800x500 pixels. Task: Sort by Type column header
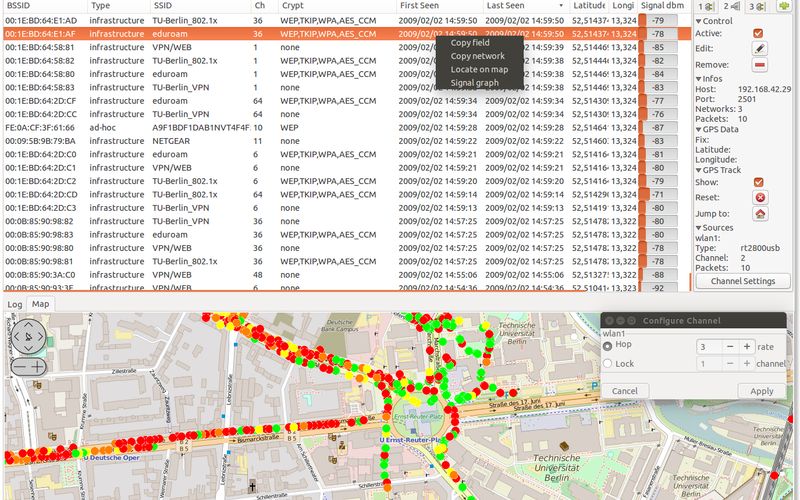118,6
